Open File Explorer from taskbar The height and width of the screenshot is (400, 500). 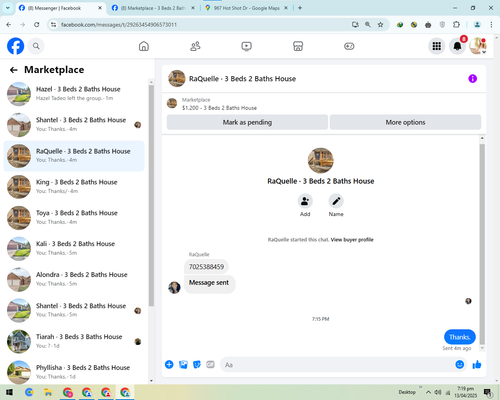coord(48,392)
